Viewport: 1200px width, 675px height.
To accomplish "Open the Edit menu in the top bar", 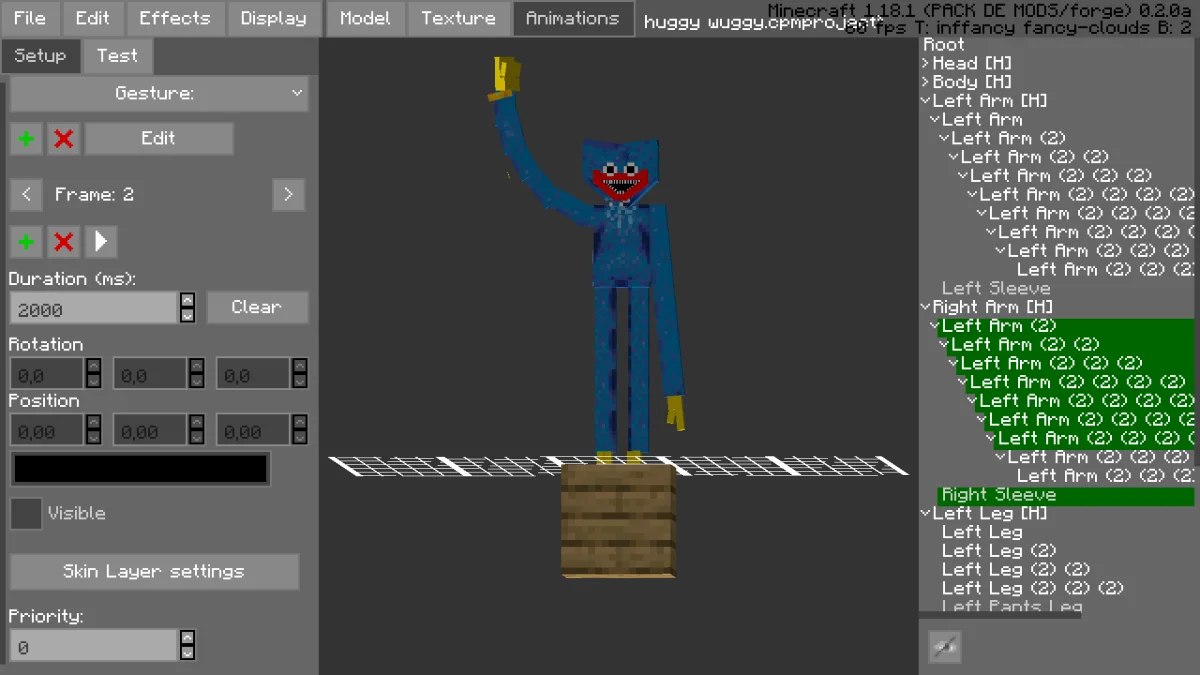I will tap(93, 18).
